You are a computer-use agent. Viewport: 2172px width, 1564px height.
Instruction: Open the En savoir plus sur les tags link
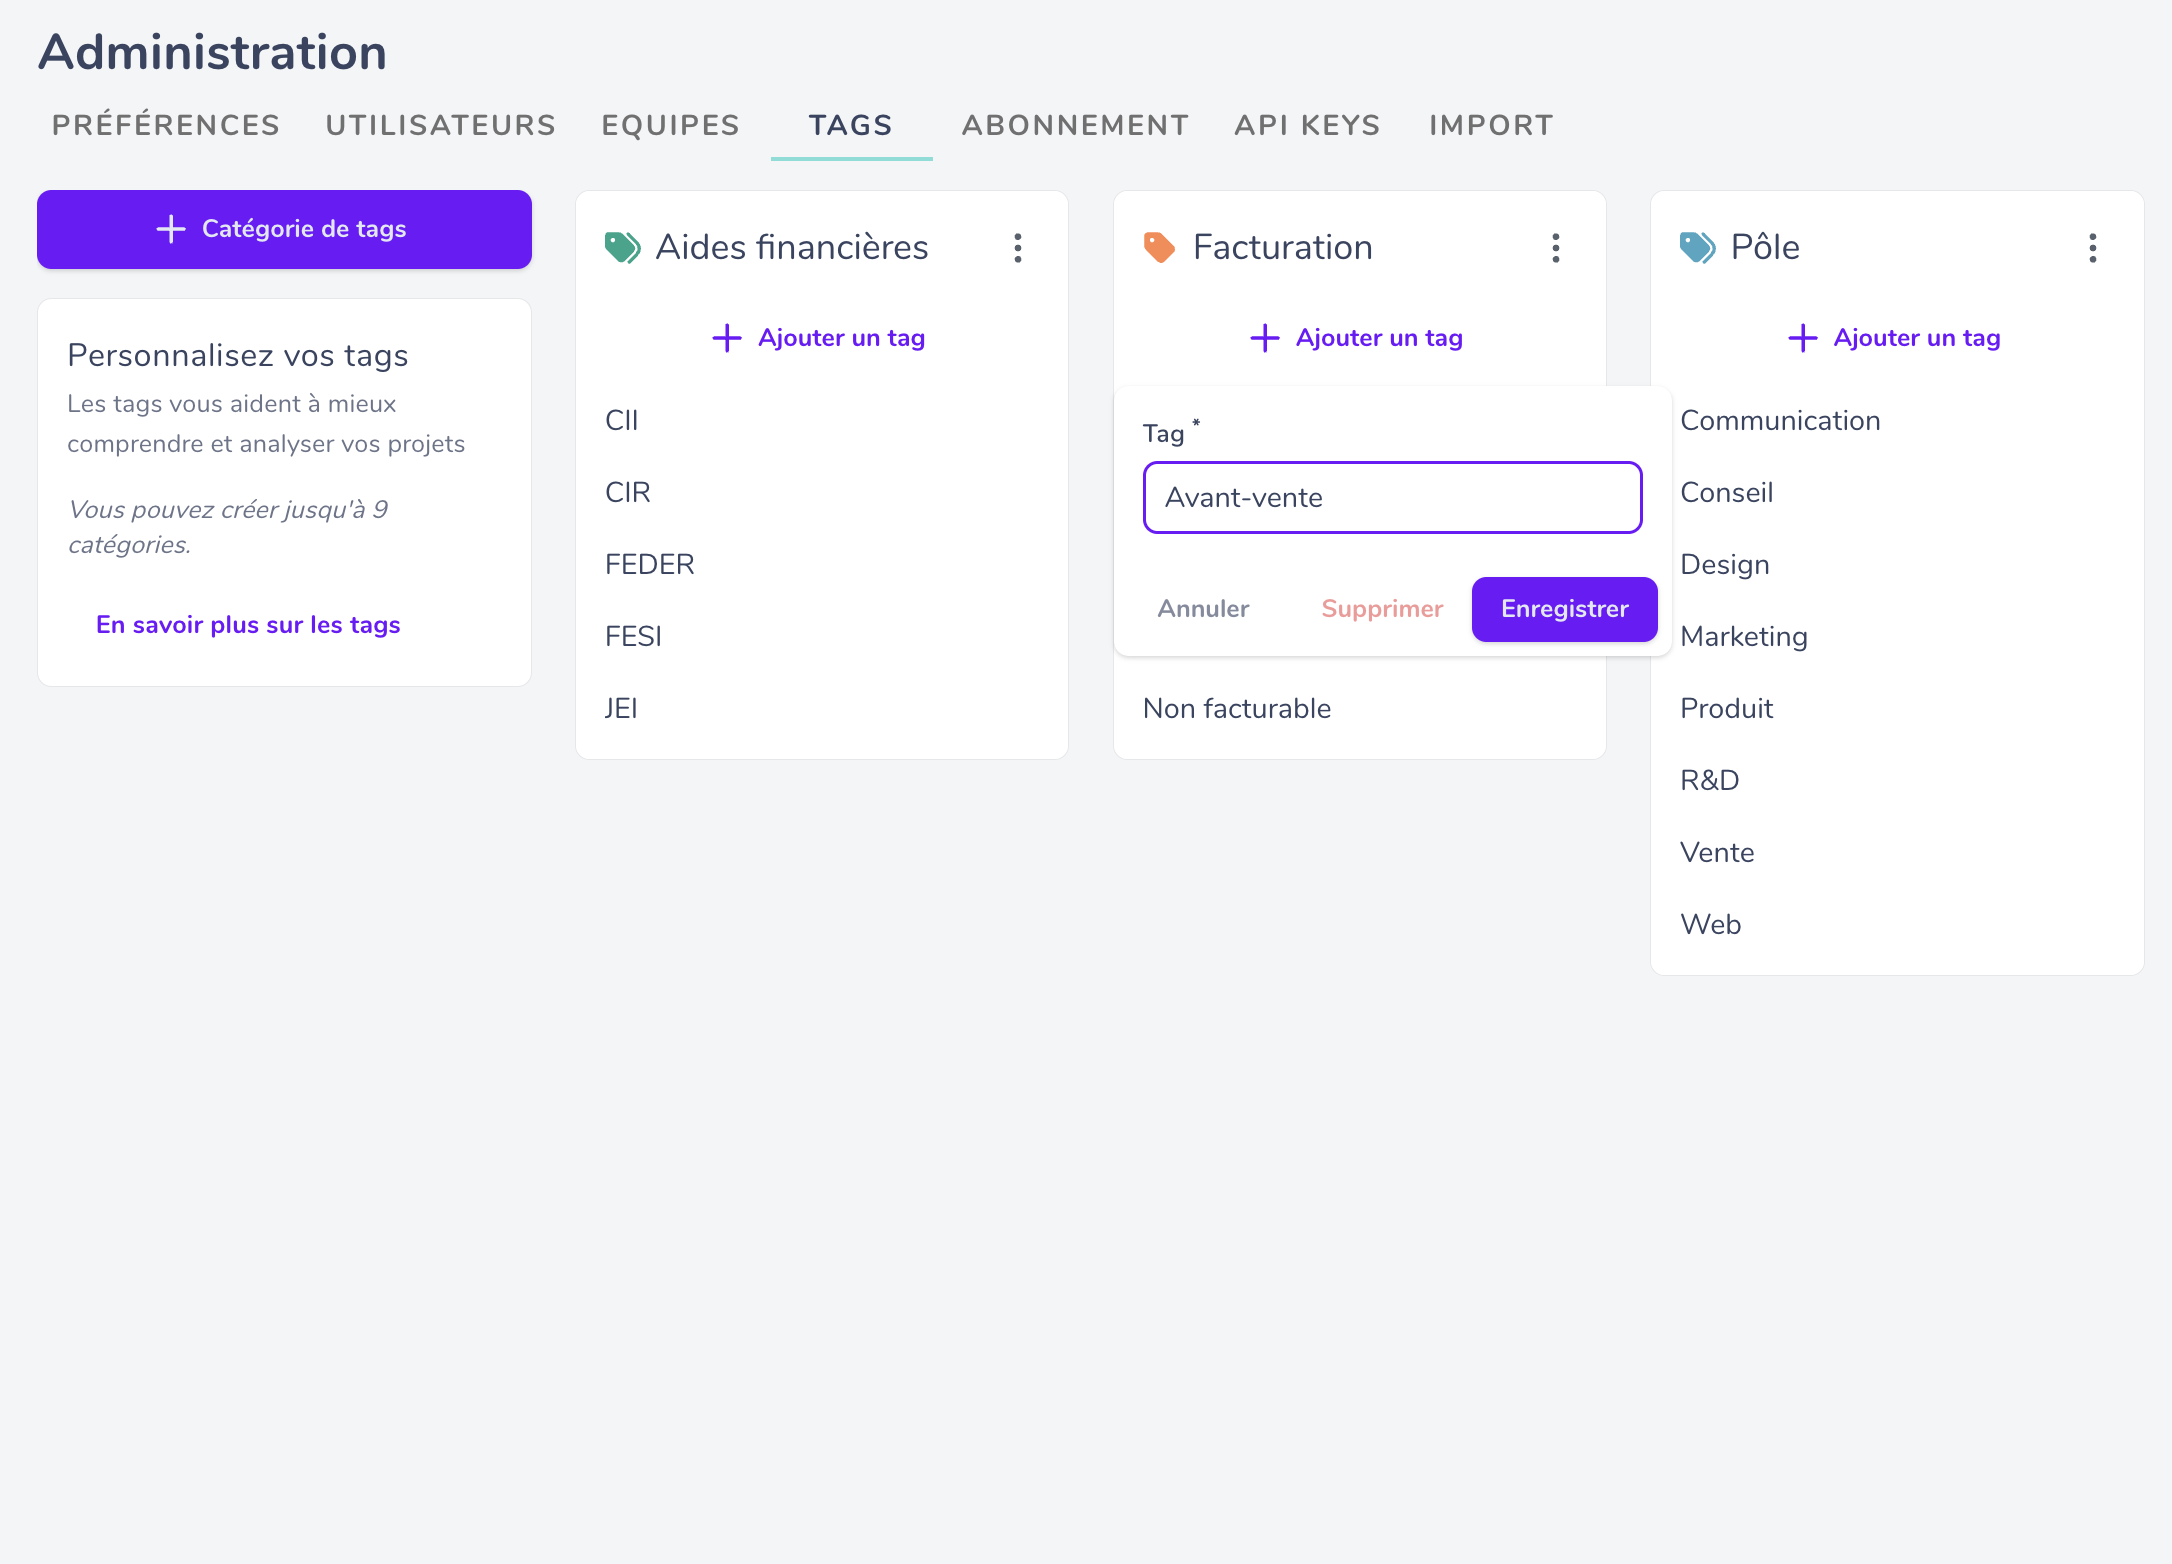coord(248,625)
